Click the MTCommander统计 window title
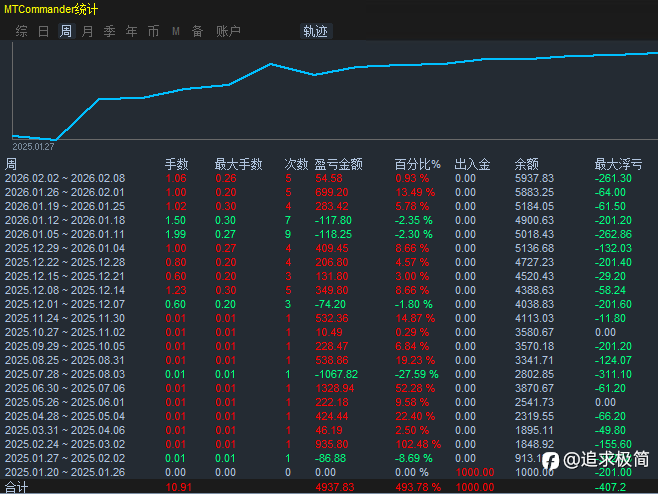The height and width of the screenshot is (494, 658). 51,9
